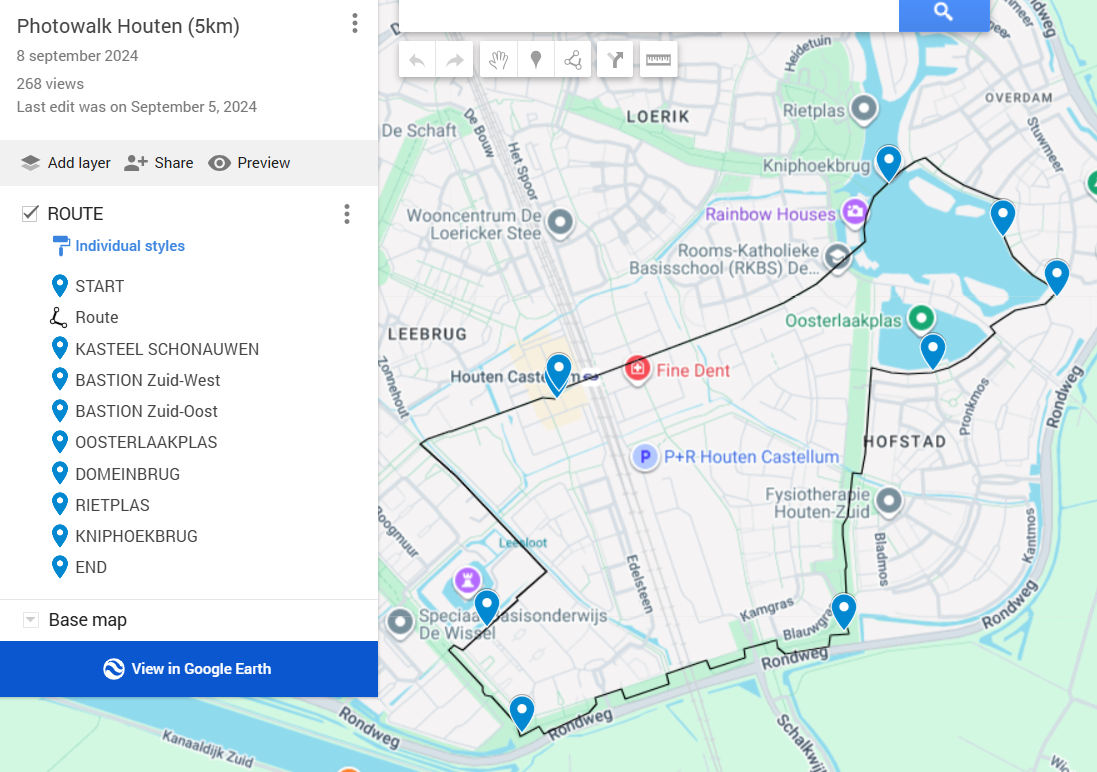
Task: Open ROUTE layer three-dot options menu
Action: click(346, 214)
